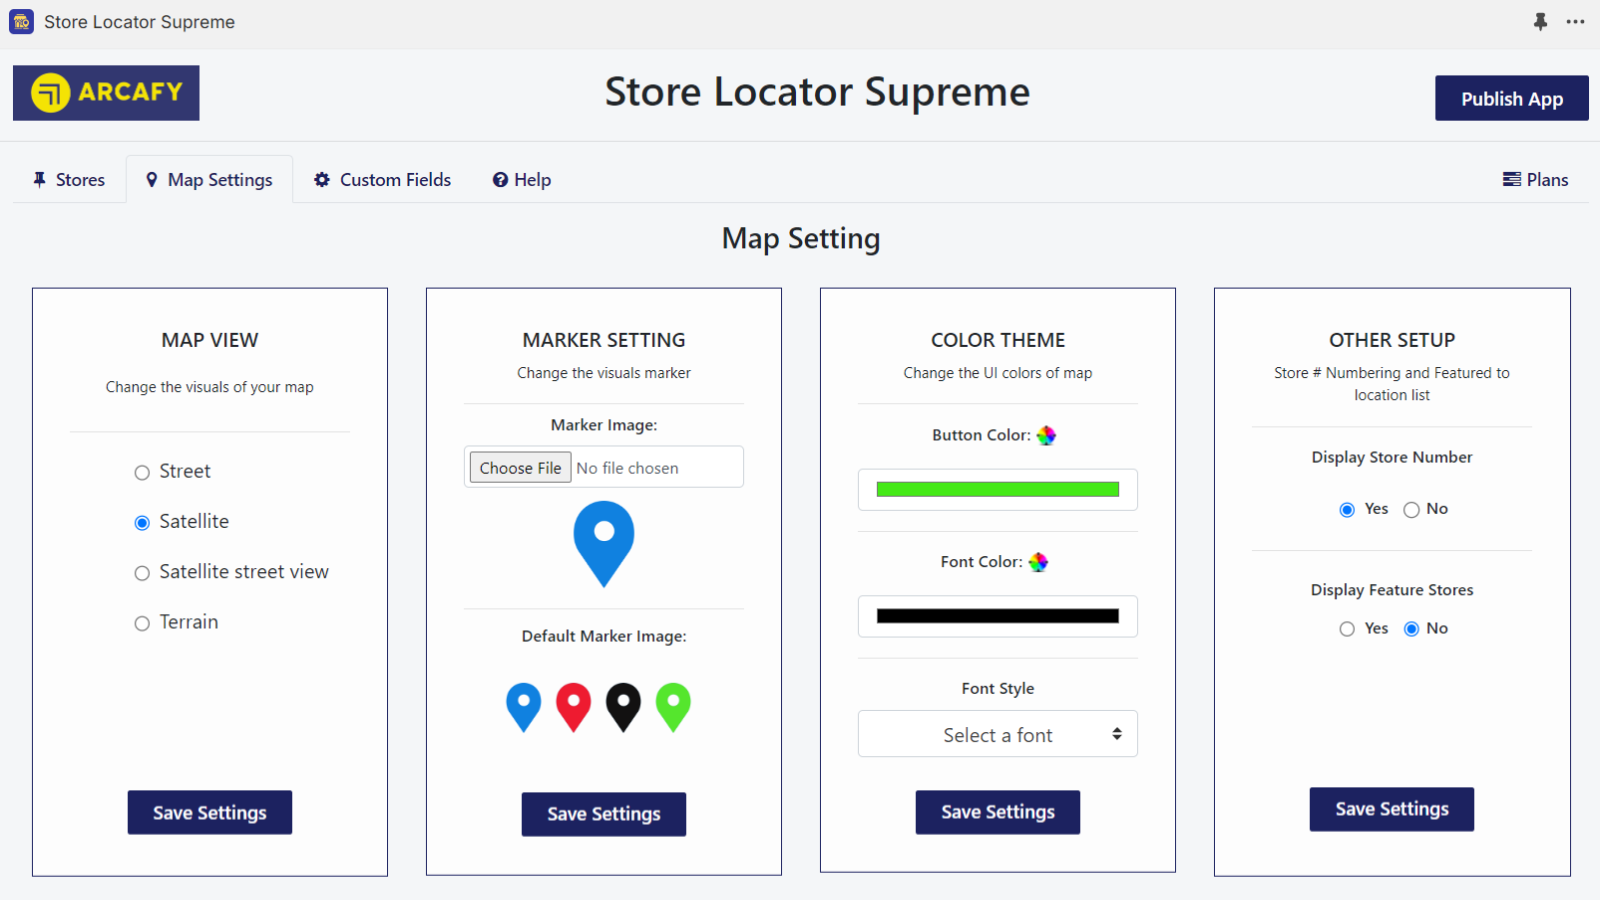Open the Plans menu
This screenshot has height=900, width=1600.
pyautogui.click(x=1535, y=180)
